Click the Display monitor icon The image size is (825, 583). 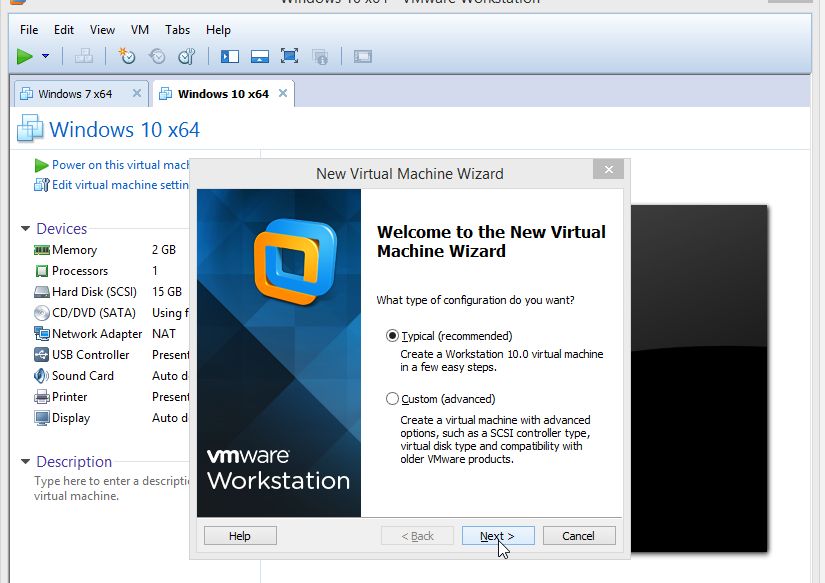42,418
